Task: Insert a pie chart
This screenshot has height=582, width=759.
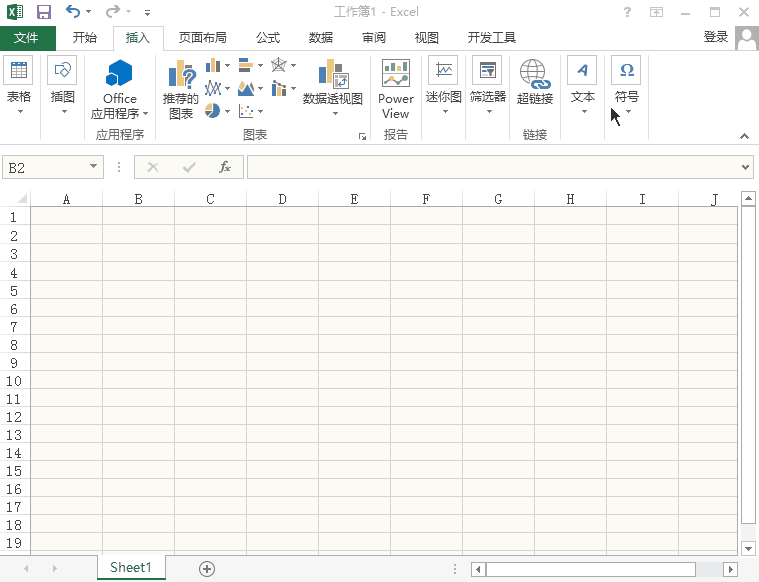Action: coord(212,111)
